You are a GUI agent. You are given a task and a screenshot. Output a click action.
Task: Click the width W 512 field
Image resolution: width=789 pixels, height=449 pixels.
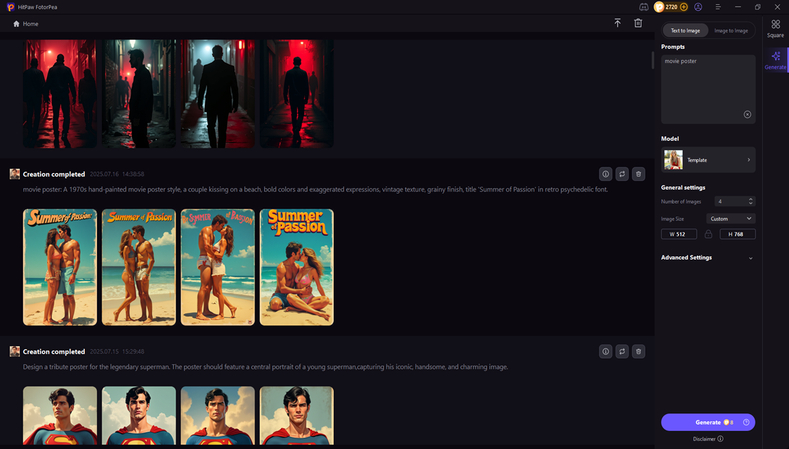[679, 234]
